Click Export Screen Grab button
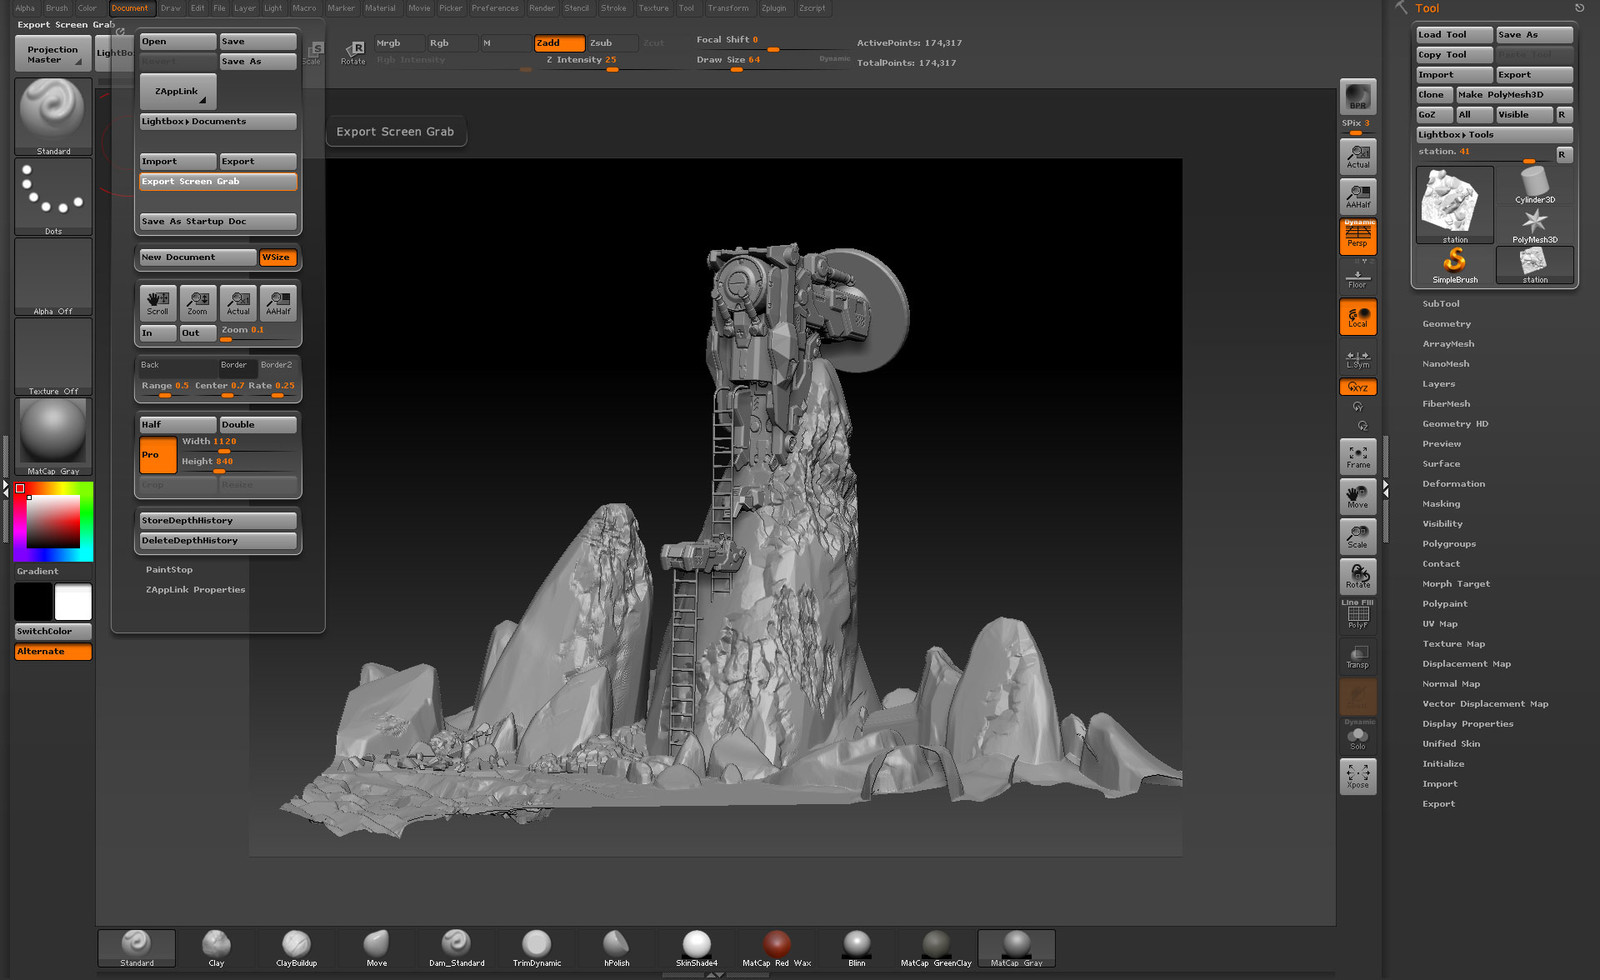The image size is (1600, 980). (x=218, y=181)
